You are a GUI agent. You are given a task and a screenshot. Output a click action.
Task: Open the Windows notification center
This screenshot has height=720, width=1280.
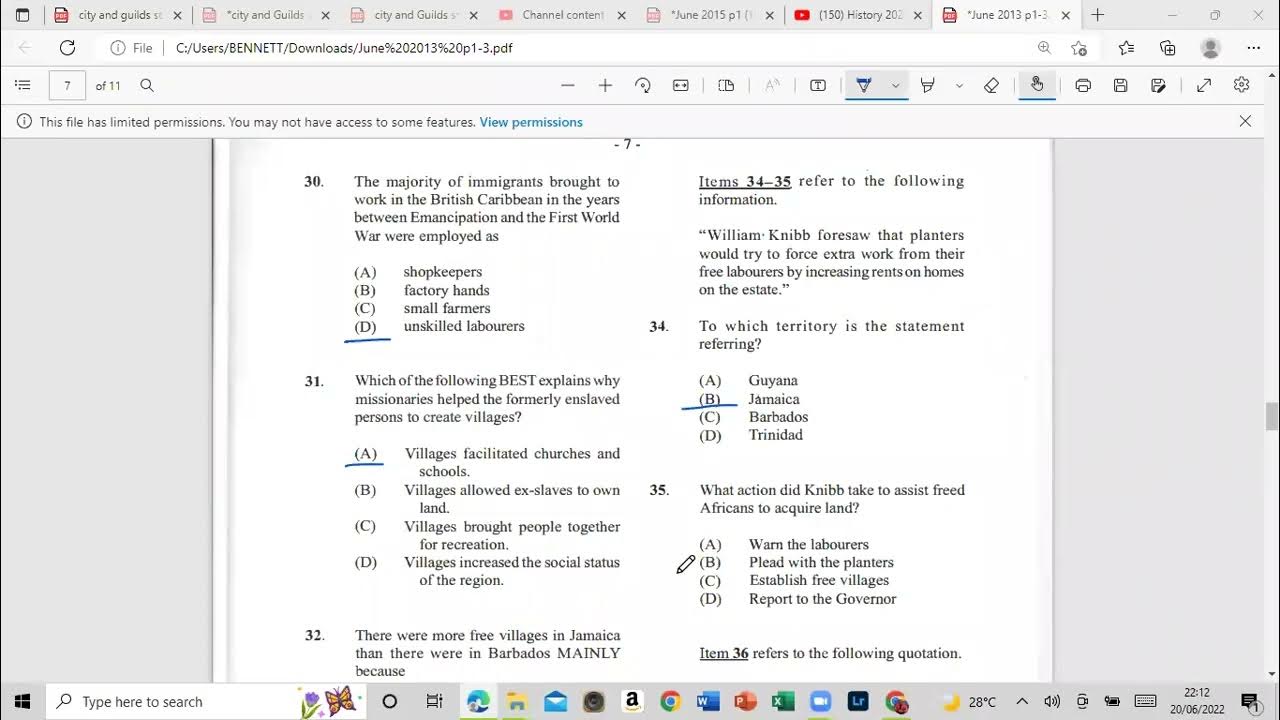tap(1249, 701)
